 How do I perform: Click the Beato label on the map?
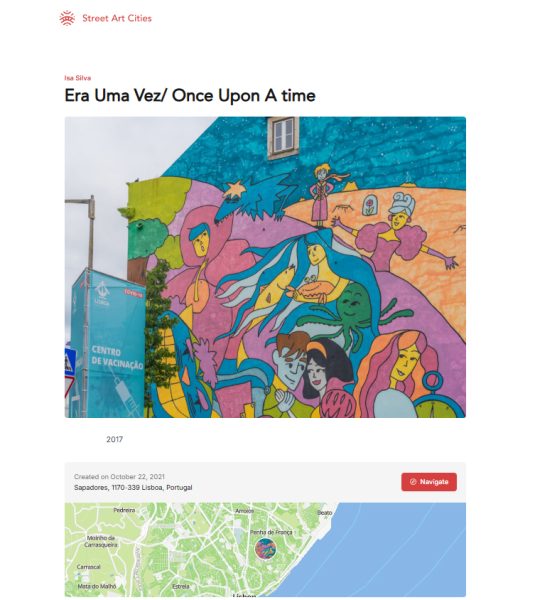325,513
